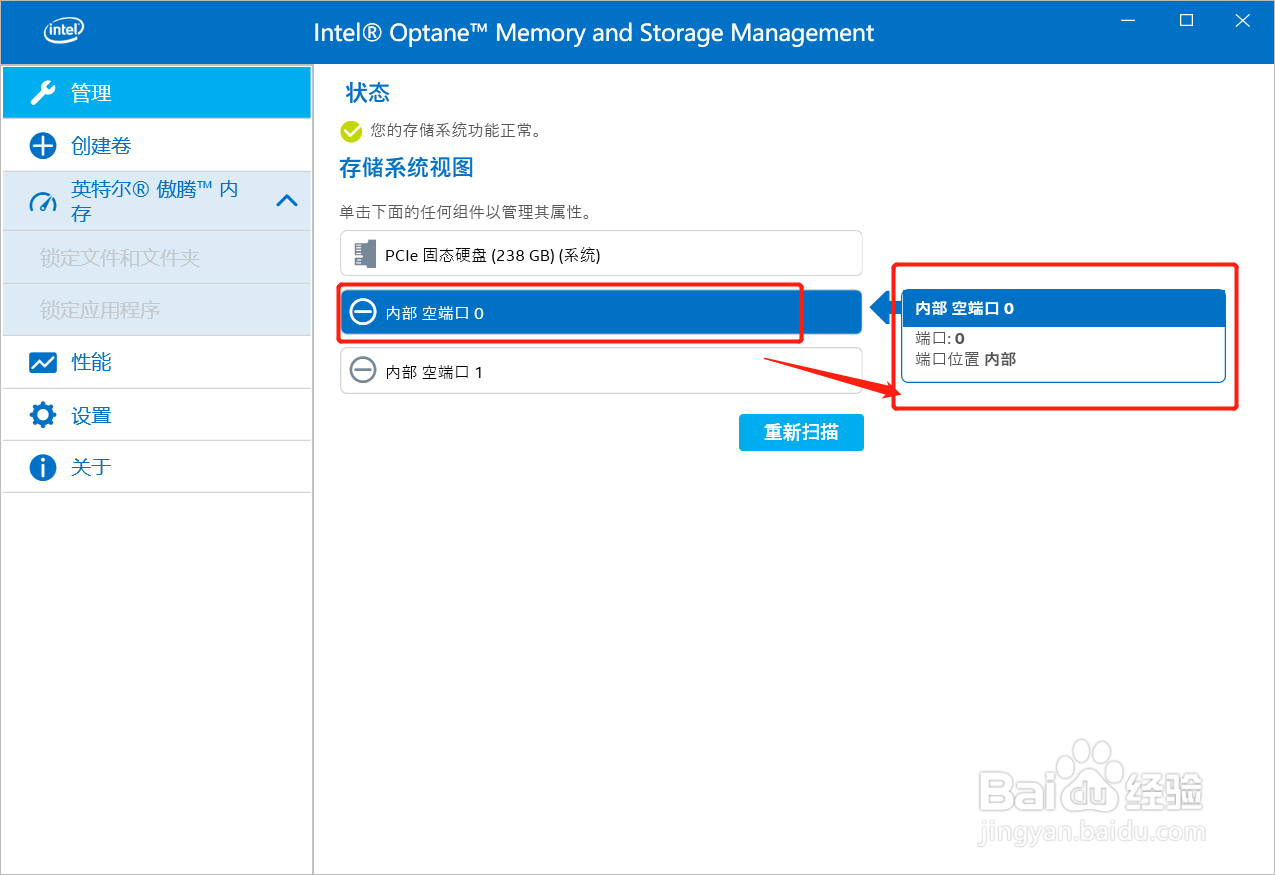
Task: Open the 关于 menu item
Action: click(157, 467)
